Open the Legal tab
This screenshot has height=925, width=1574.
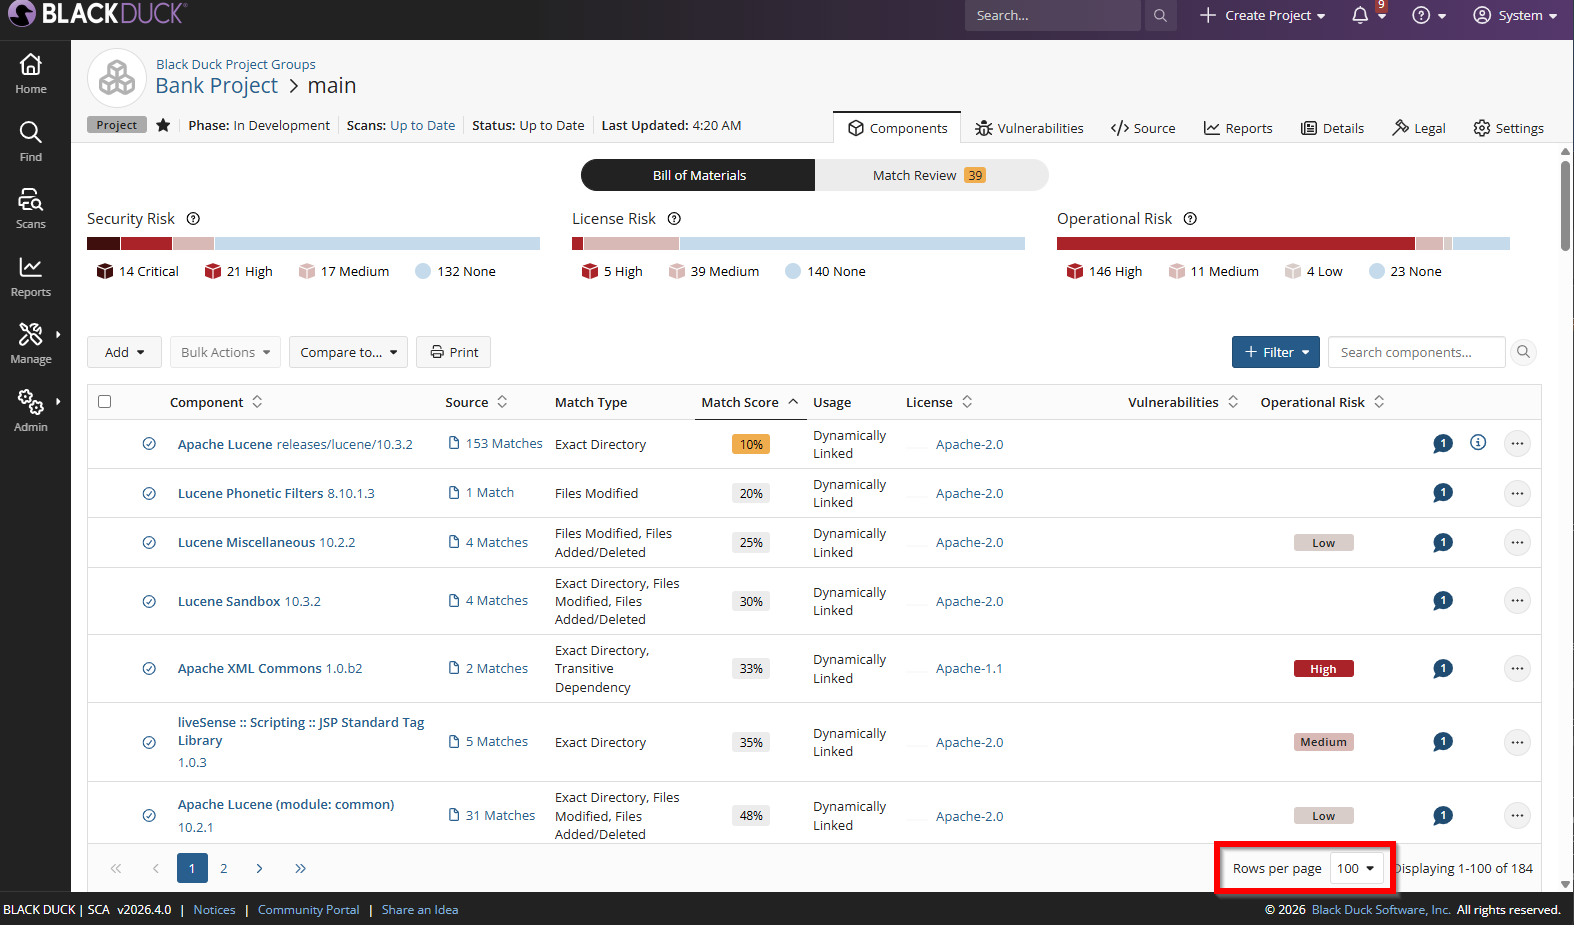pos(1419,128)
